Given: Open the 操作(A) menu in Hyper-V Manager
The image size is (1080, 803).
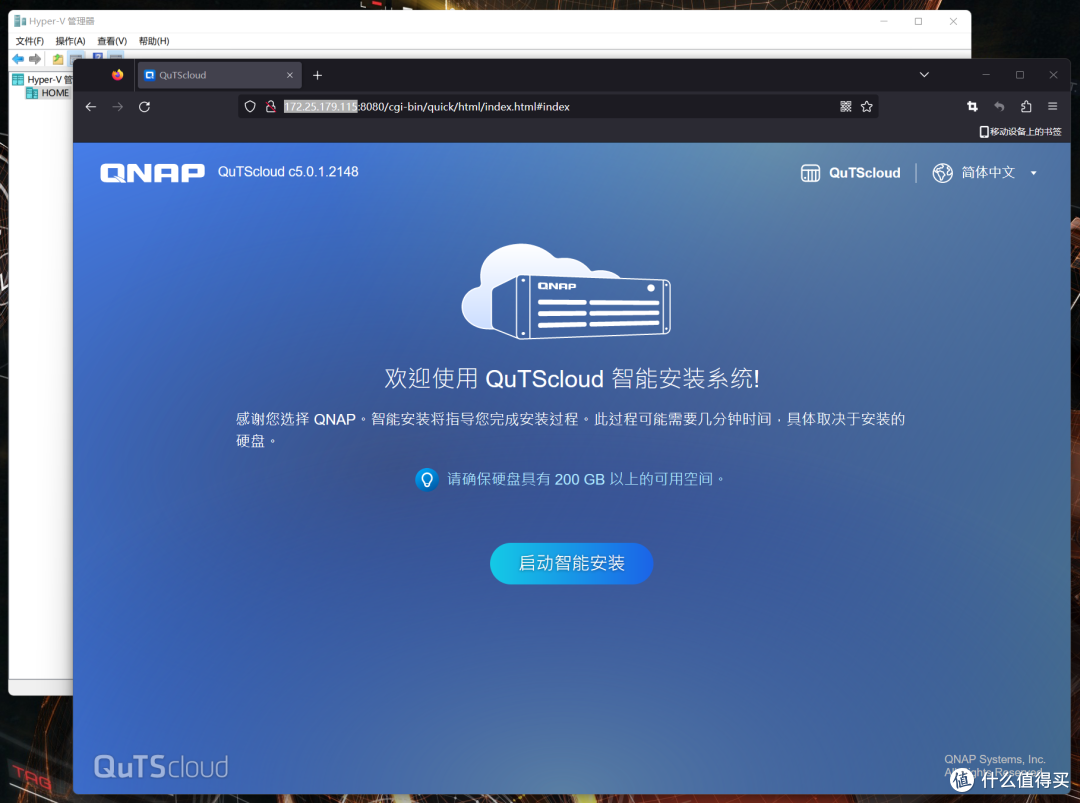Looking at the screenshot, I should [x=70, y=41].
